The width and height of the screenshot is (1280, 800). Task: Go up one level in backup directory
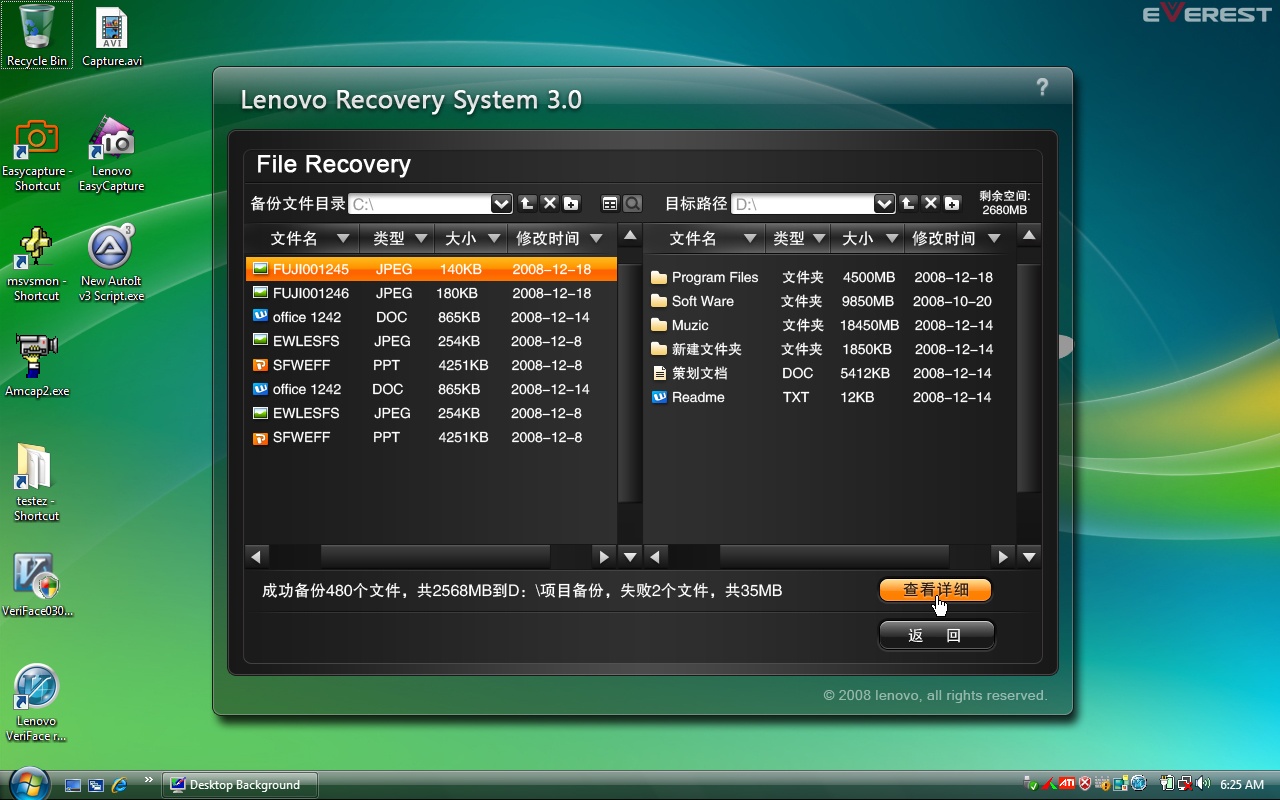[x=527, y=204]
